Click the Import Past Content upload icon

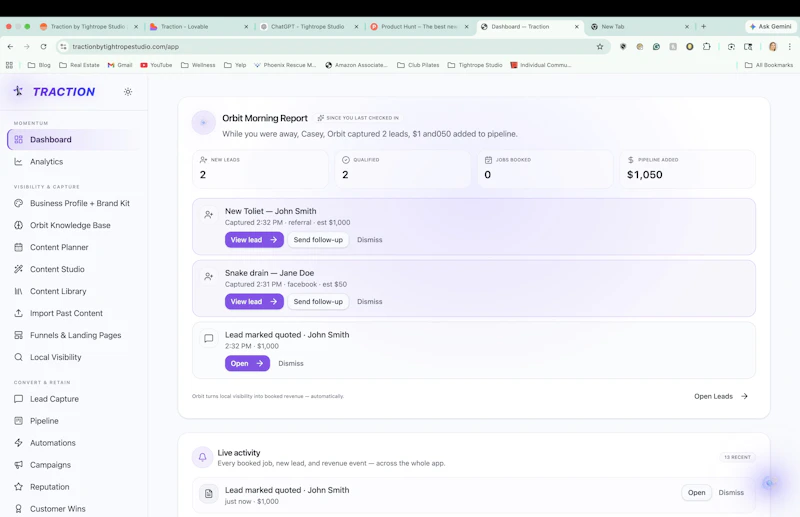(18, 313)
